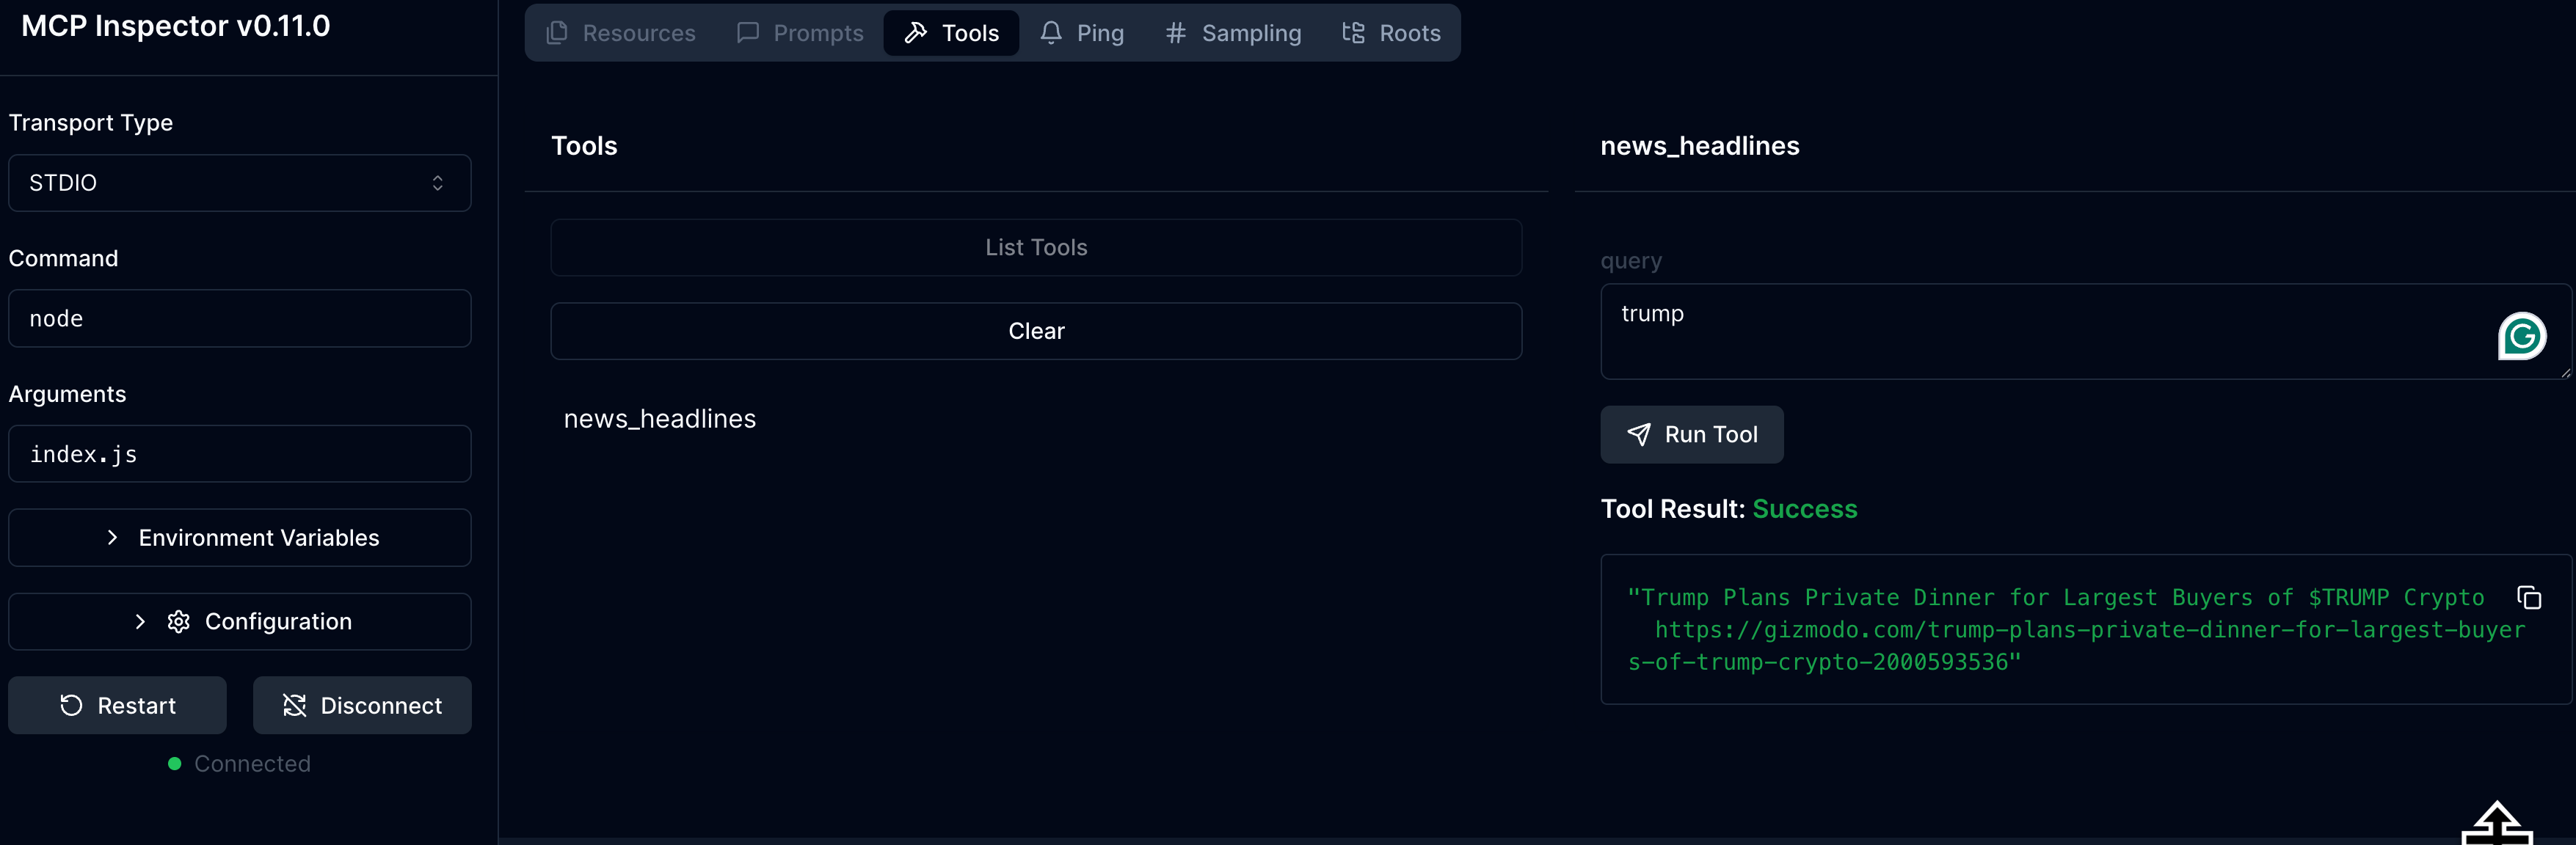Open the Transport Type STDIO dropdown
This screenshot has width=2576, height=845.
point(239,183)
